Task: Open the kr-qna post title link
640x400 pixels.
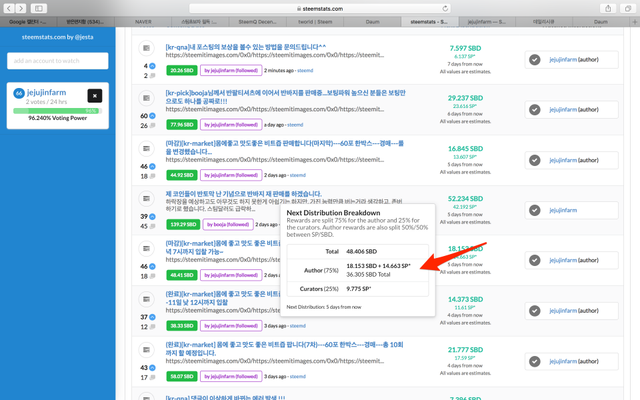Action: pos(246,47)
